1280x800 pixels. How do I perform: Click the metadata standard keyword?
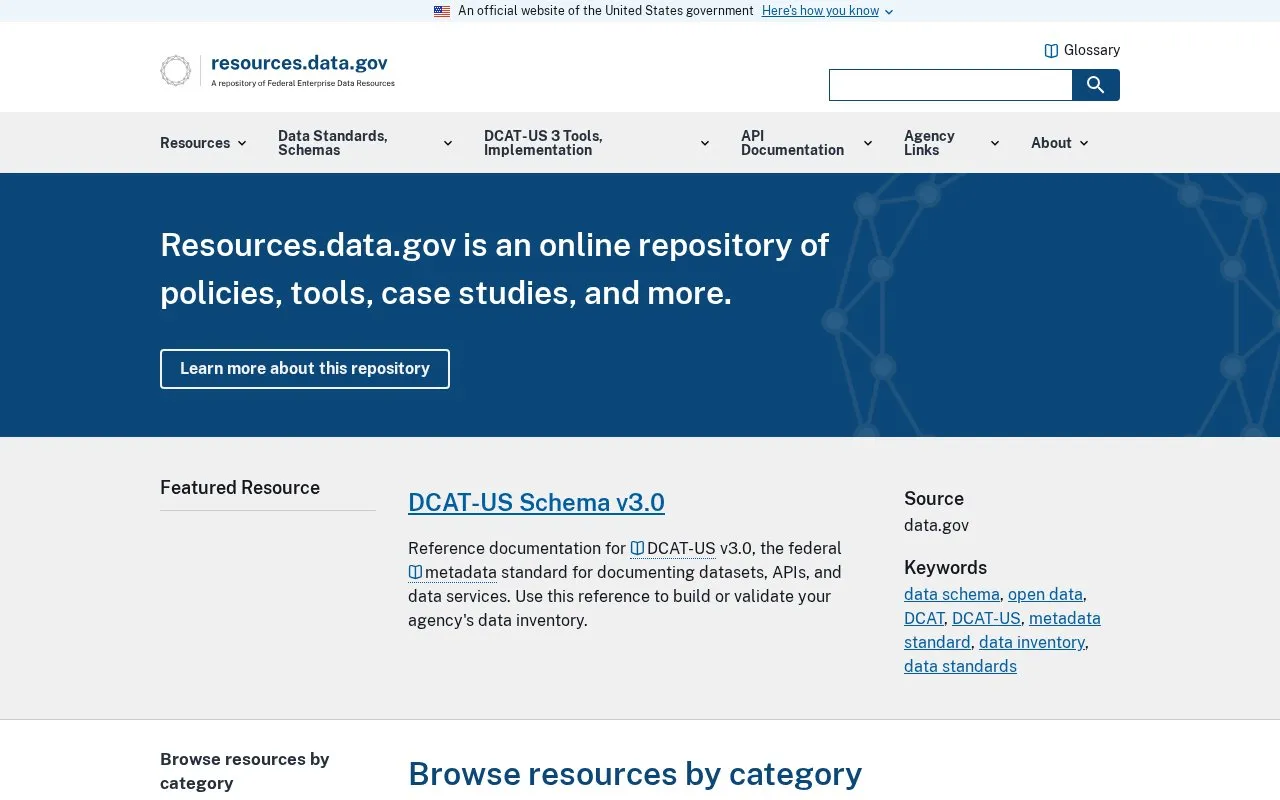(1002, 630)
